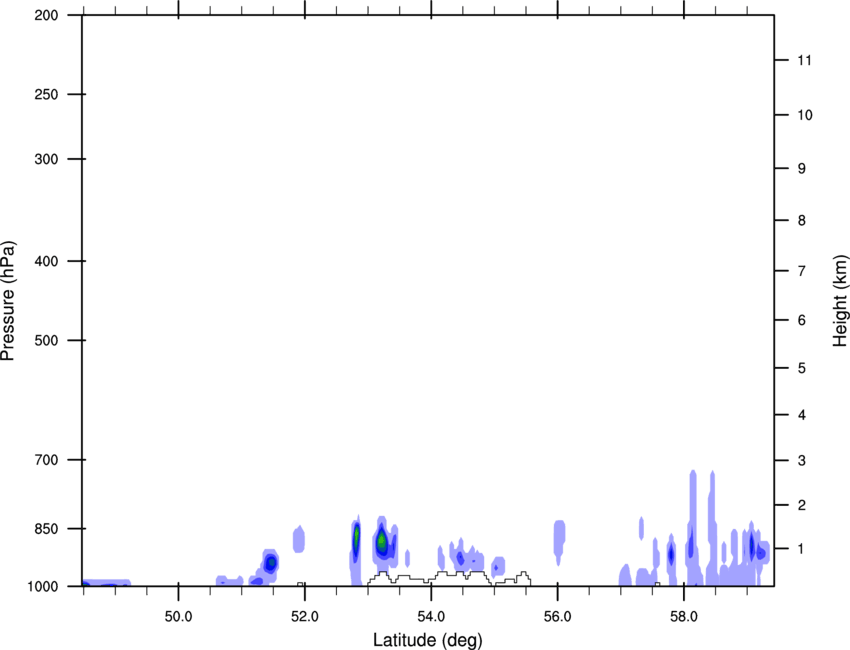The image size is (850, 650).
Task: Select the 400 pressure tick label
Action: click(x=46, y=261)
